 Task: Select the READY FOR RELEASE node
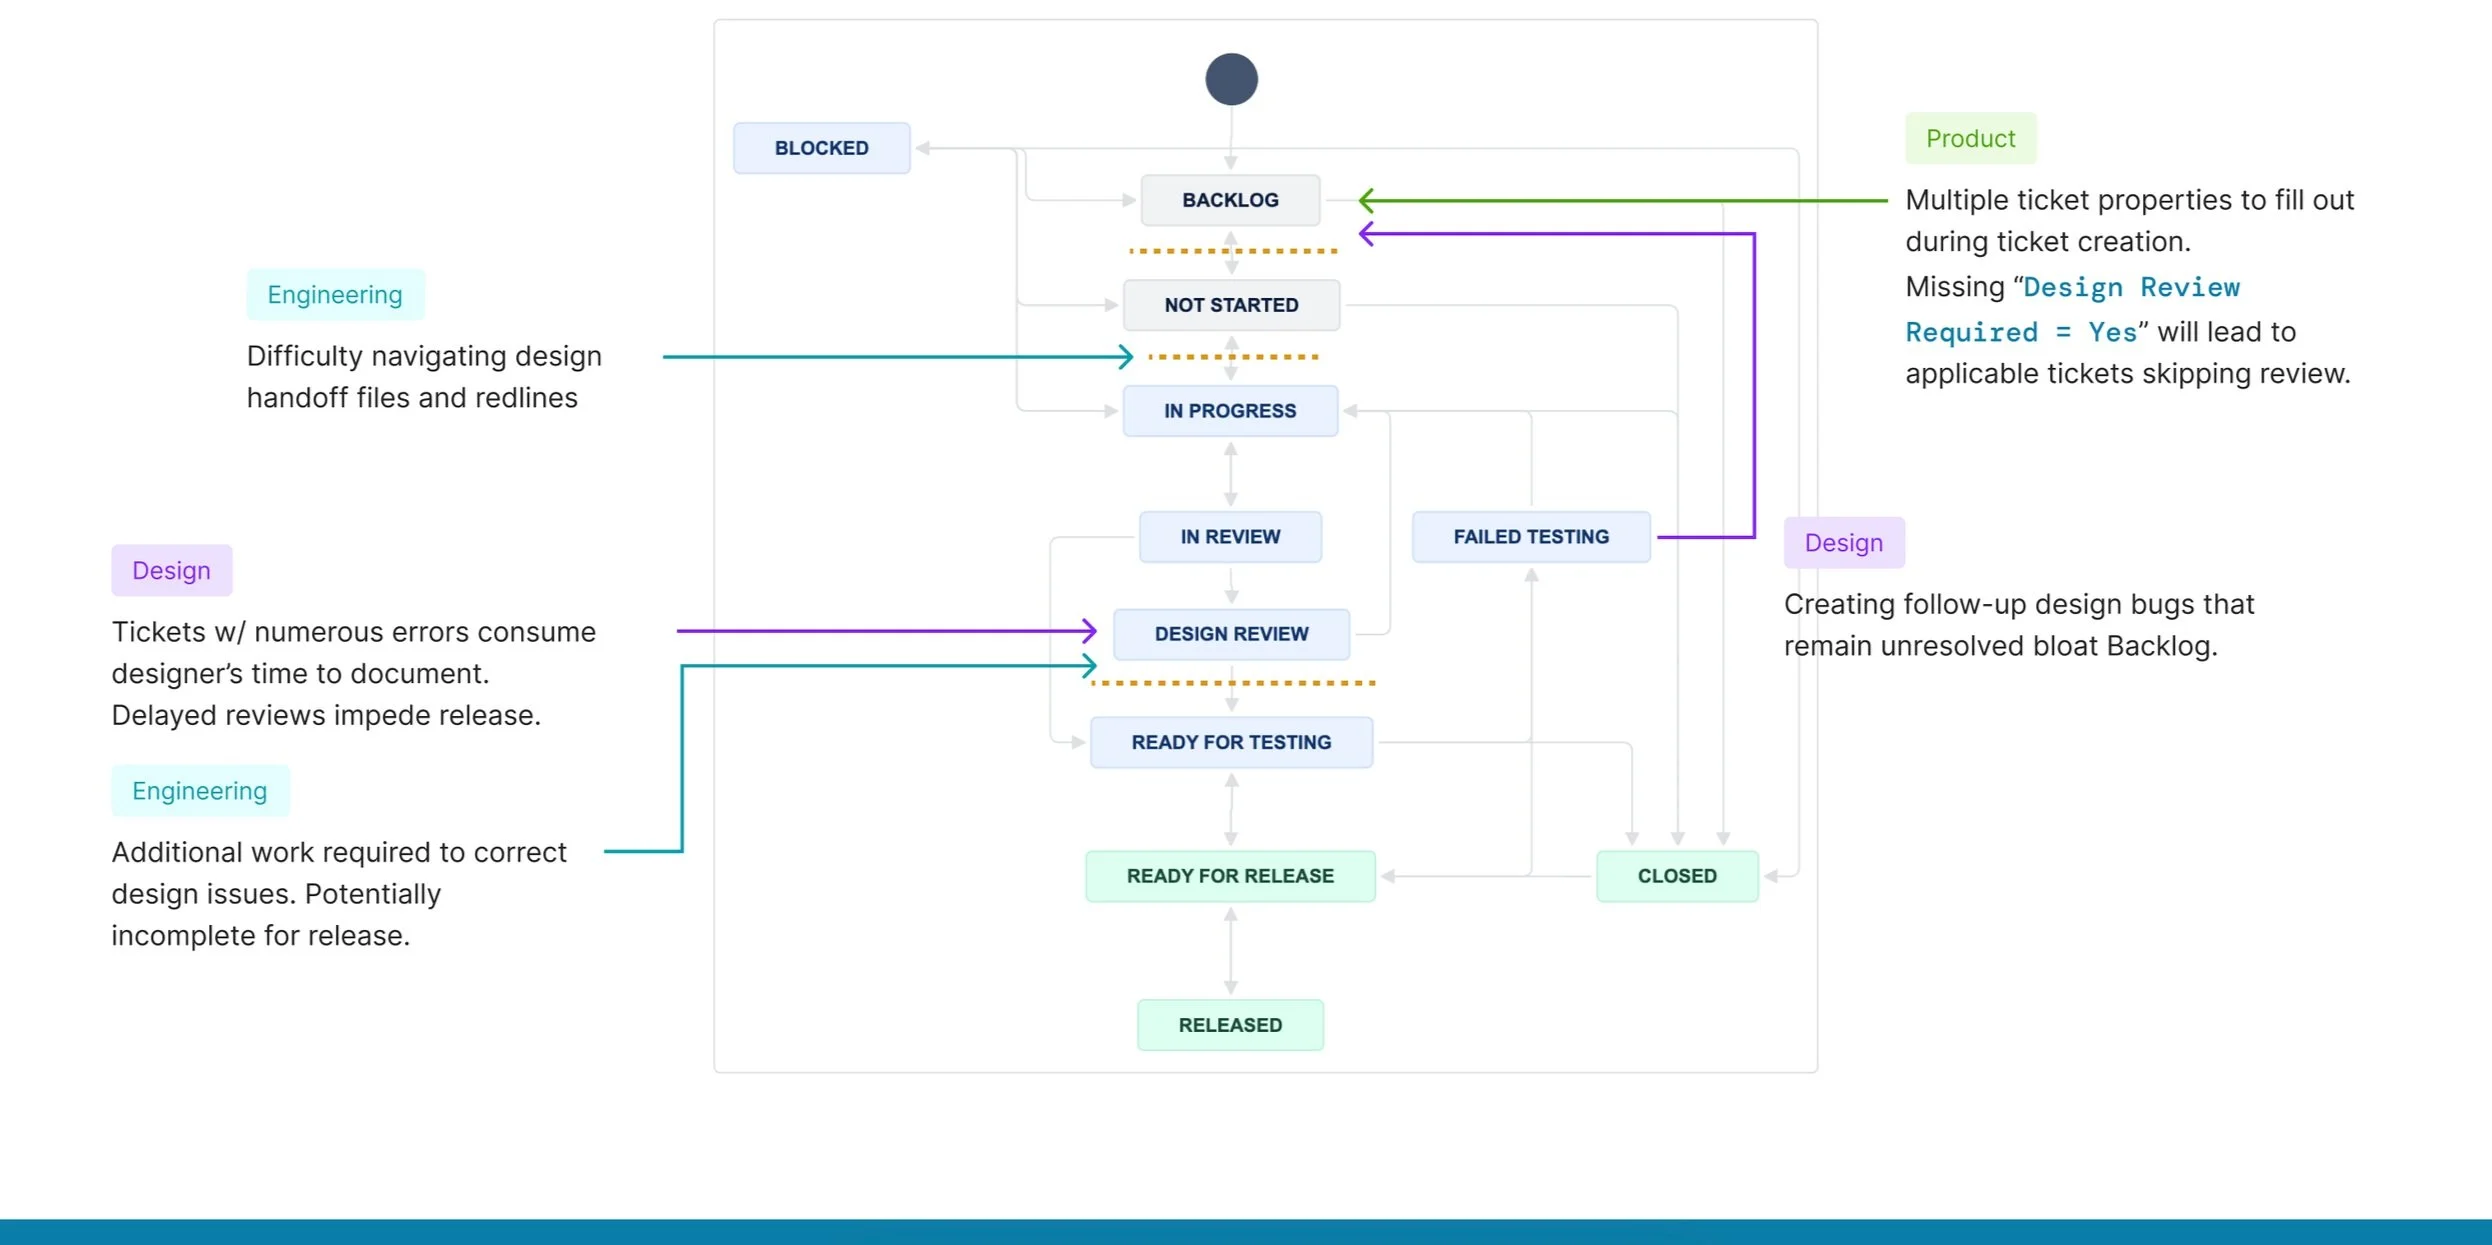1230,876
